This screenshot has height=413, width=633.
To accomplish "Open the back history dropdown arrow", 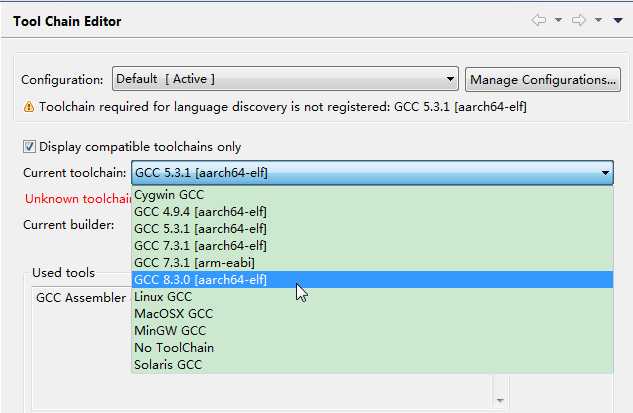I will (558, 20).
